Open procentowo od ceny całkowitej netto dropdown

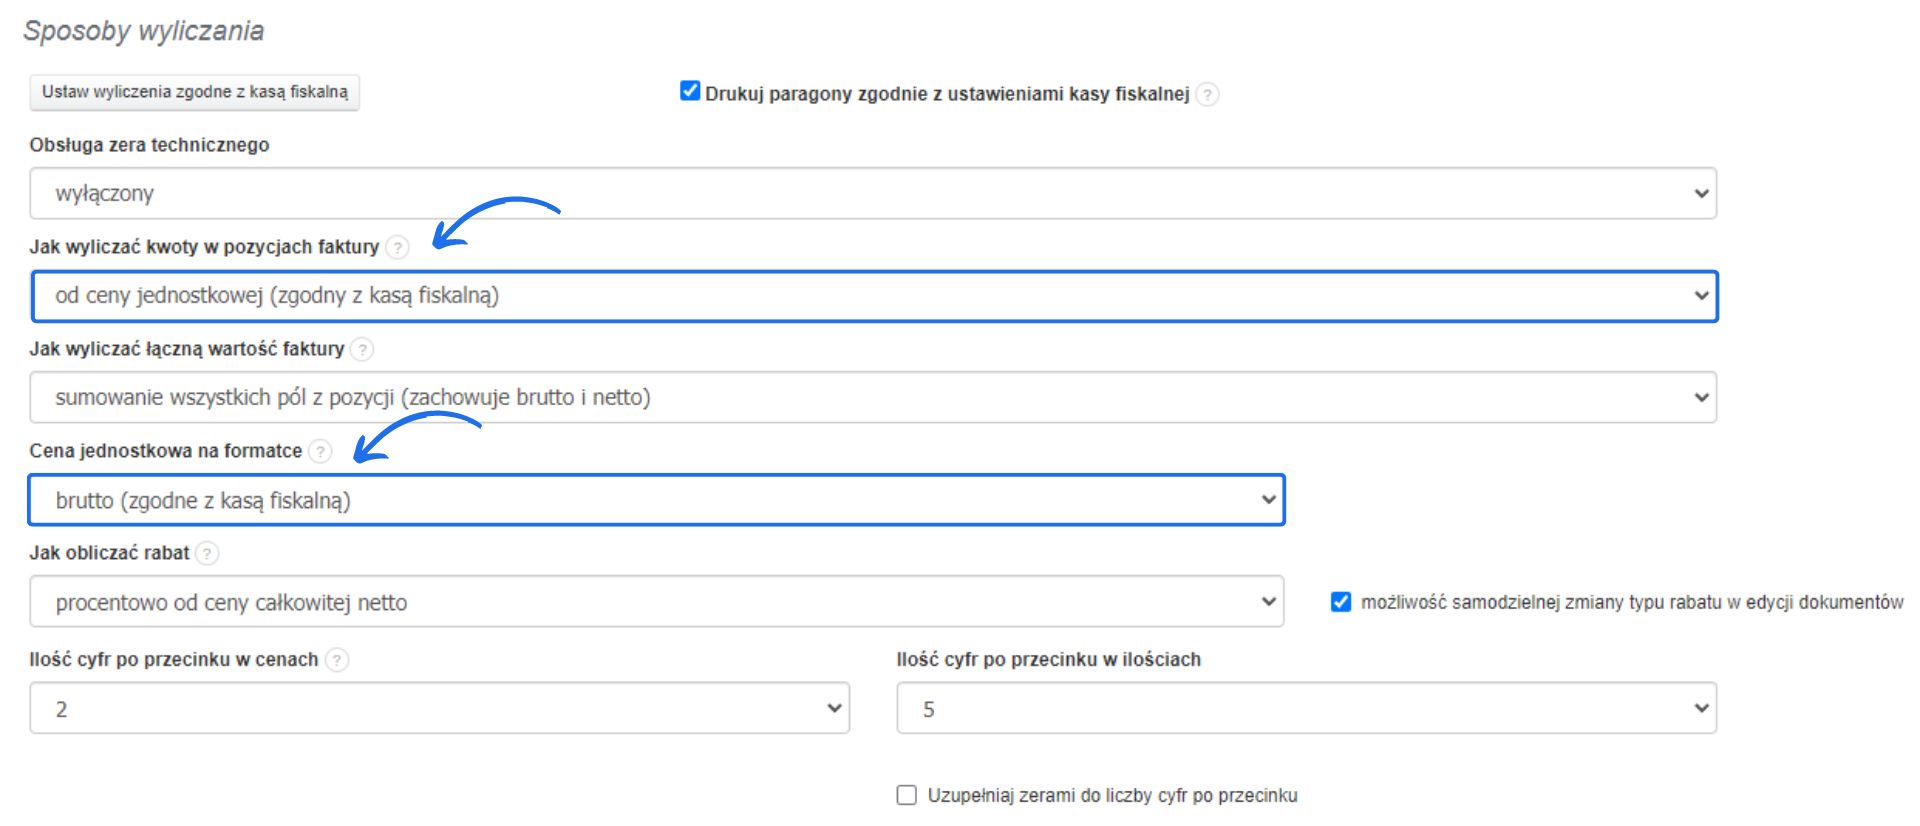point(656,602)
